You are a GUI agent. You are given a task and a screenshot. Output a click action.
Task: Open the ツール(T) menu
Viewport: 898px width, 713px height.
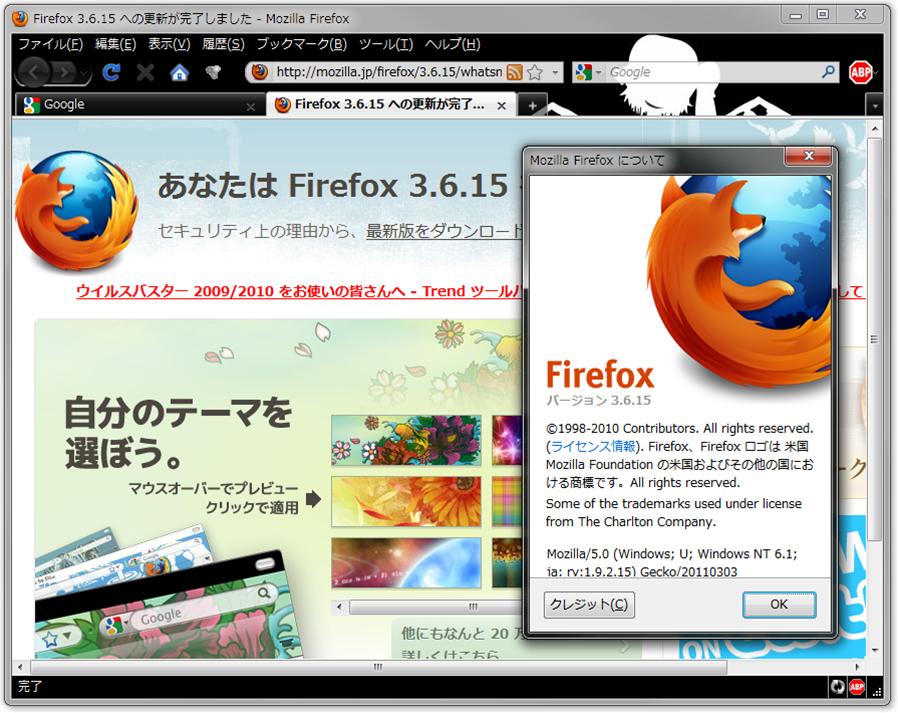point(385,44)
